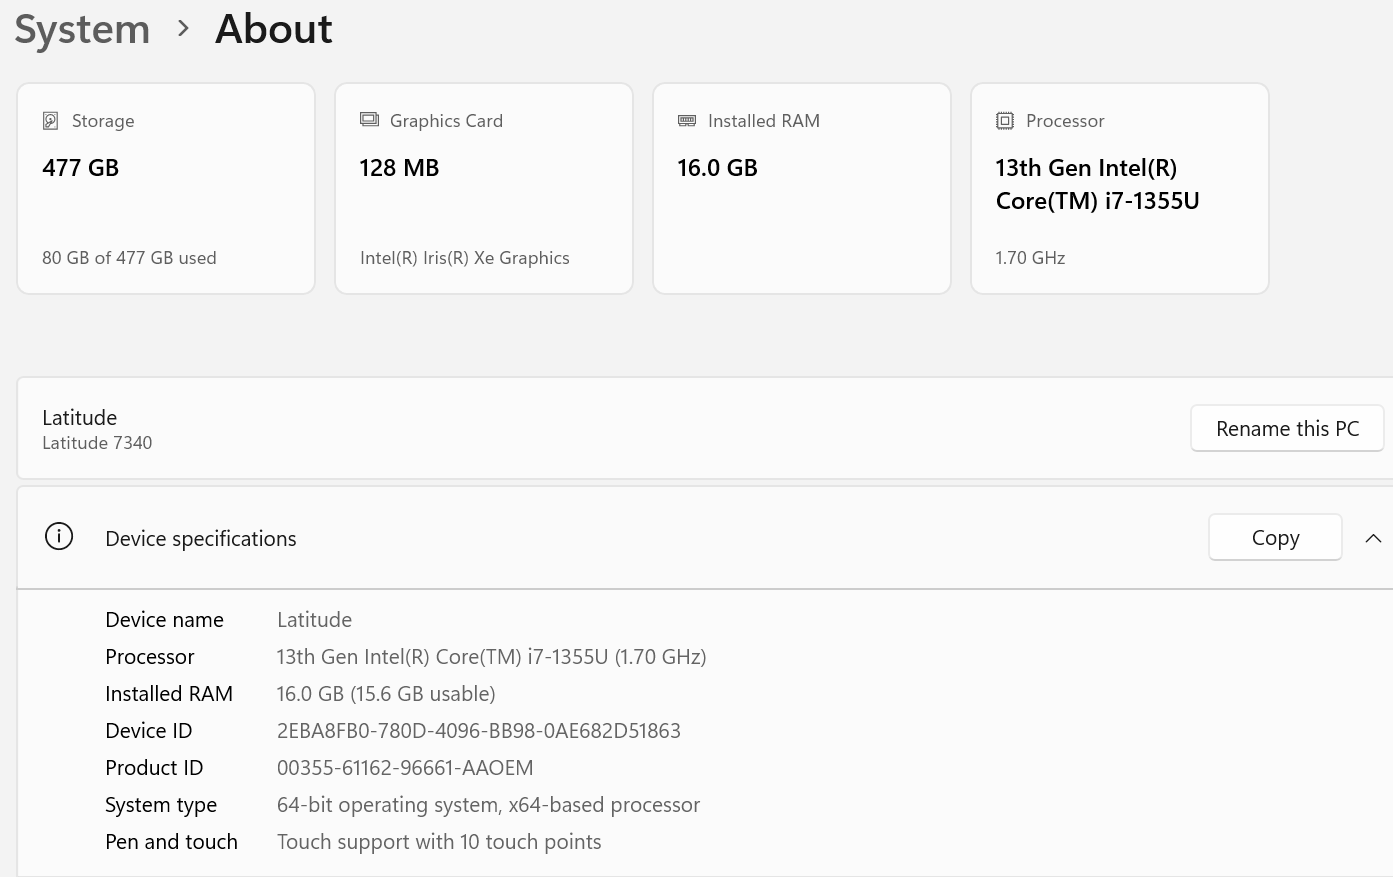Select 'Intel(R) Iris(R) Xe Graphics' text

(465, 258)
